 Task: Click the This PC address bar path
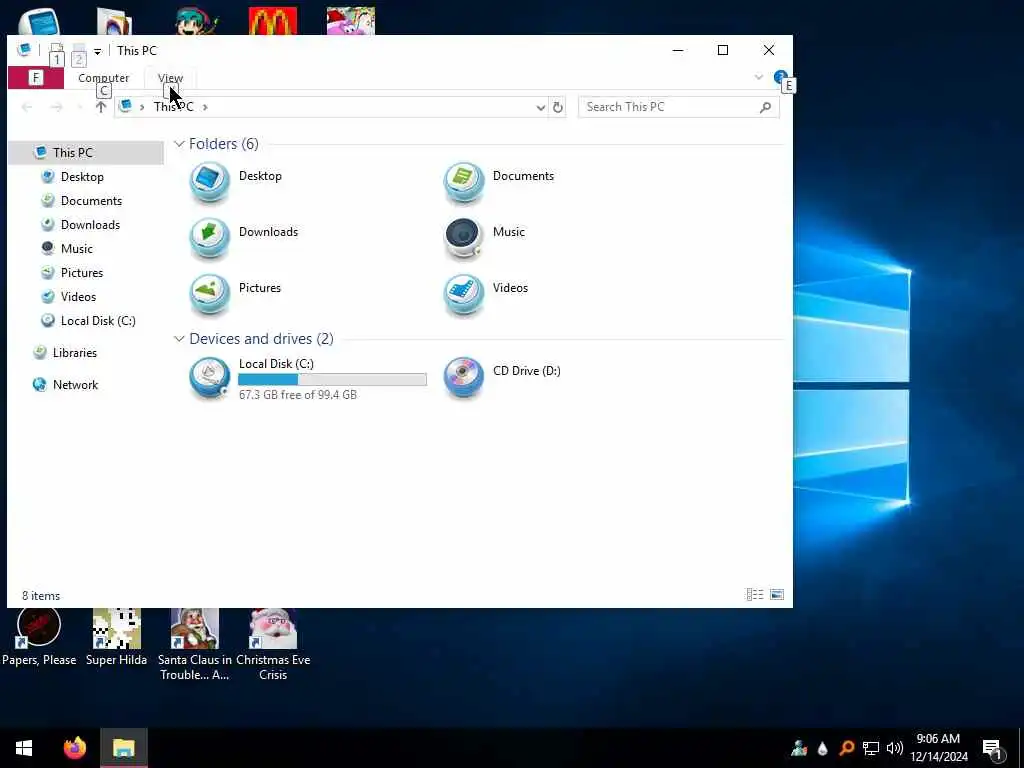pos(174,107)
